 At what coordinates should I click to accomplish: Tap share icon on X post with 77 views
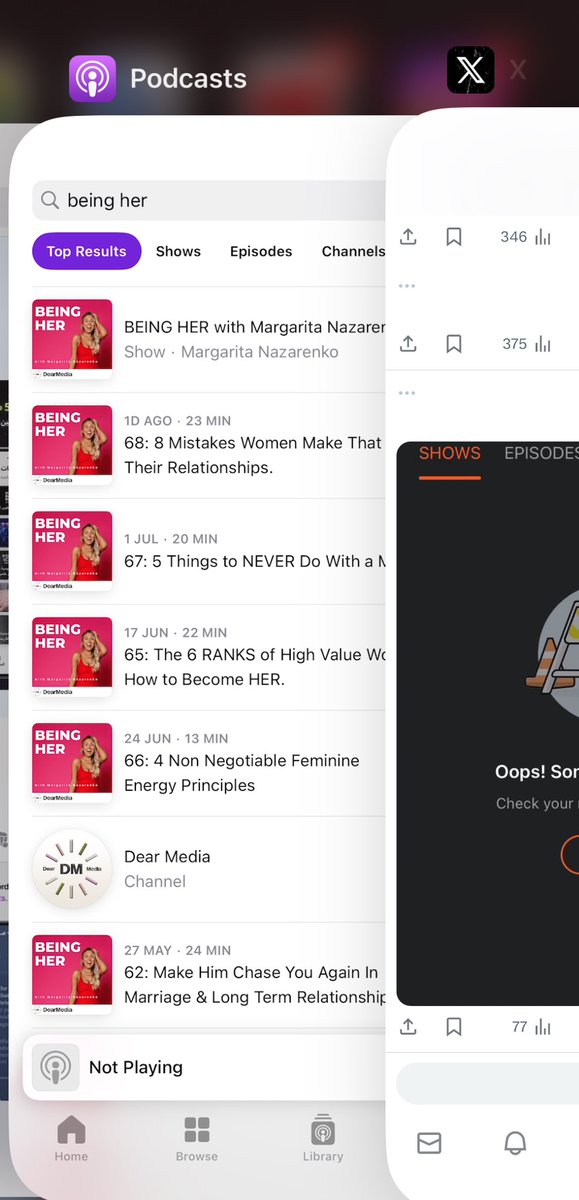[408, 1026]
